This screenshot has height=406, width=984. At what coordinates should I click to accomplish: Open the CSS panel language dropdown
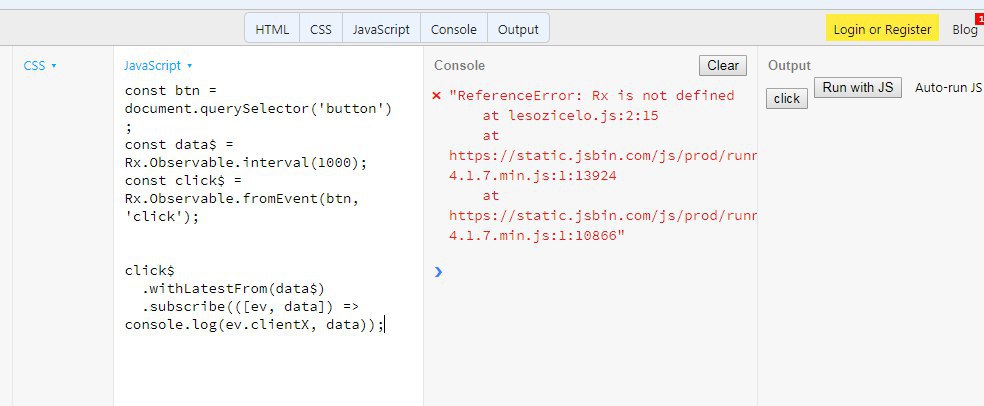[40, 65]
